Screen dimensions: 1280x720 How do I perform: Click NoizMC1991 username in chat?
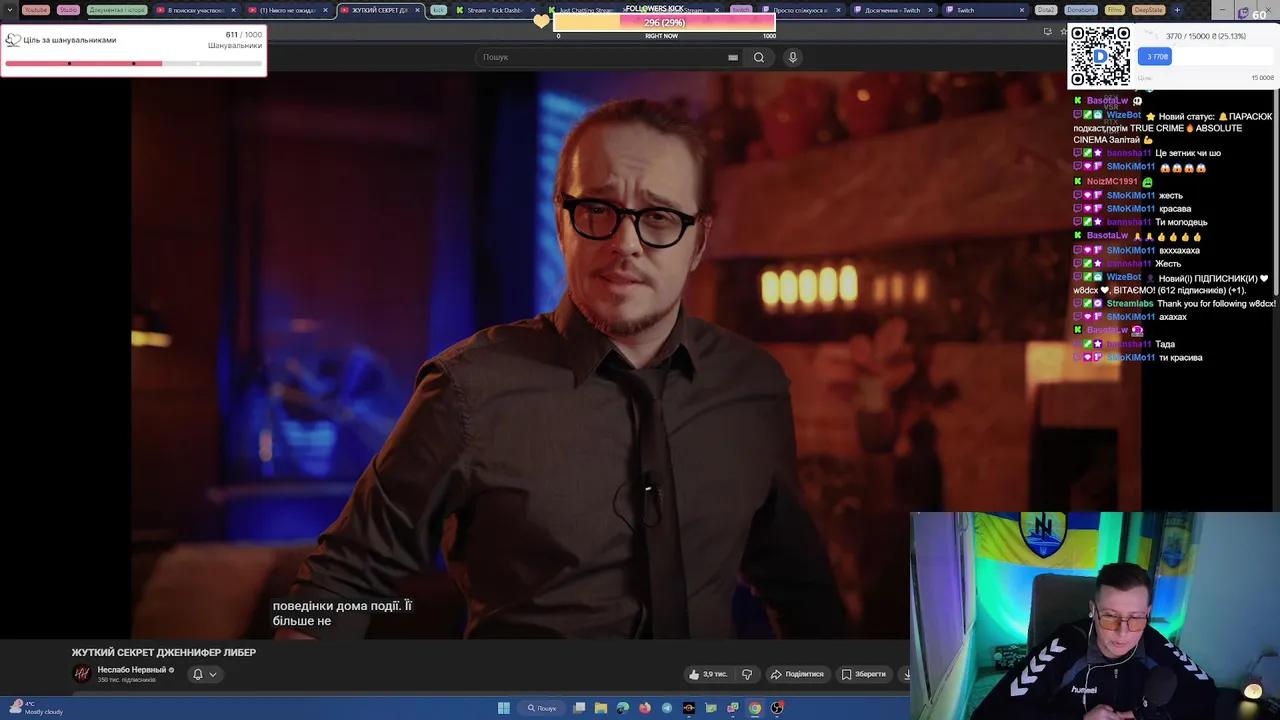(x=1112, y=182)
